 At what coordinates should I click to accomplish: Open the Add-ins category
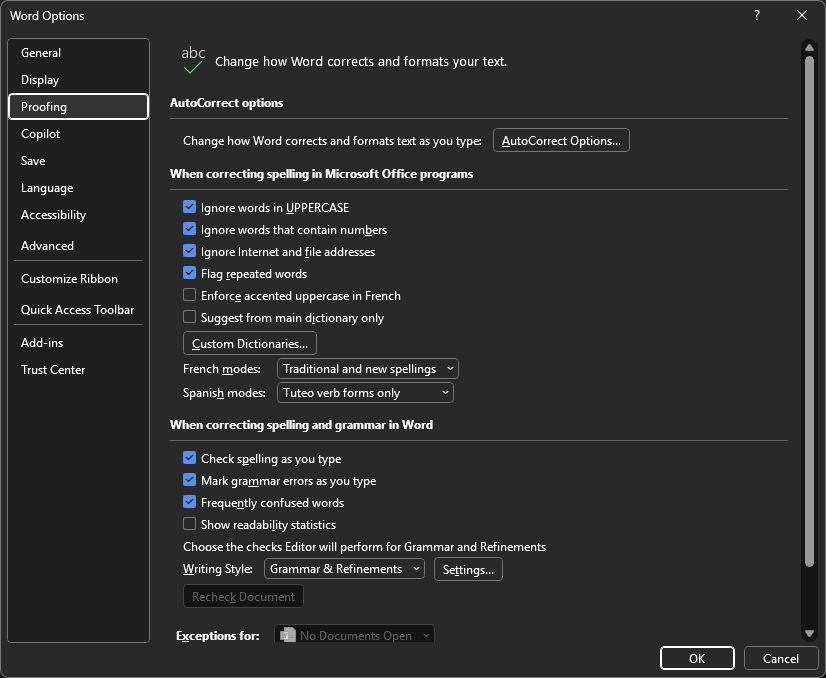pyautogui.click(x=78, y=343)
